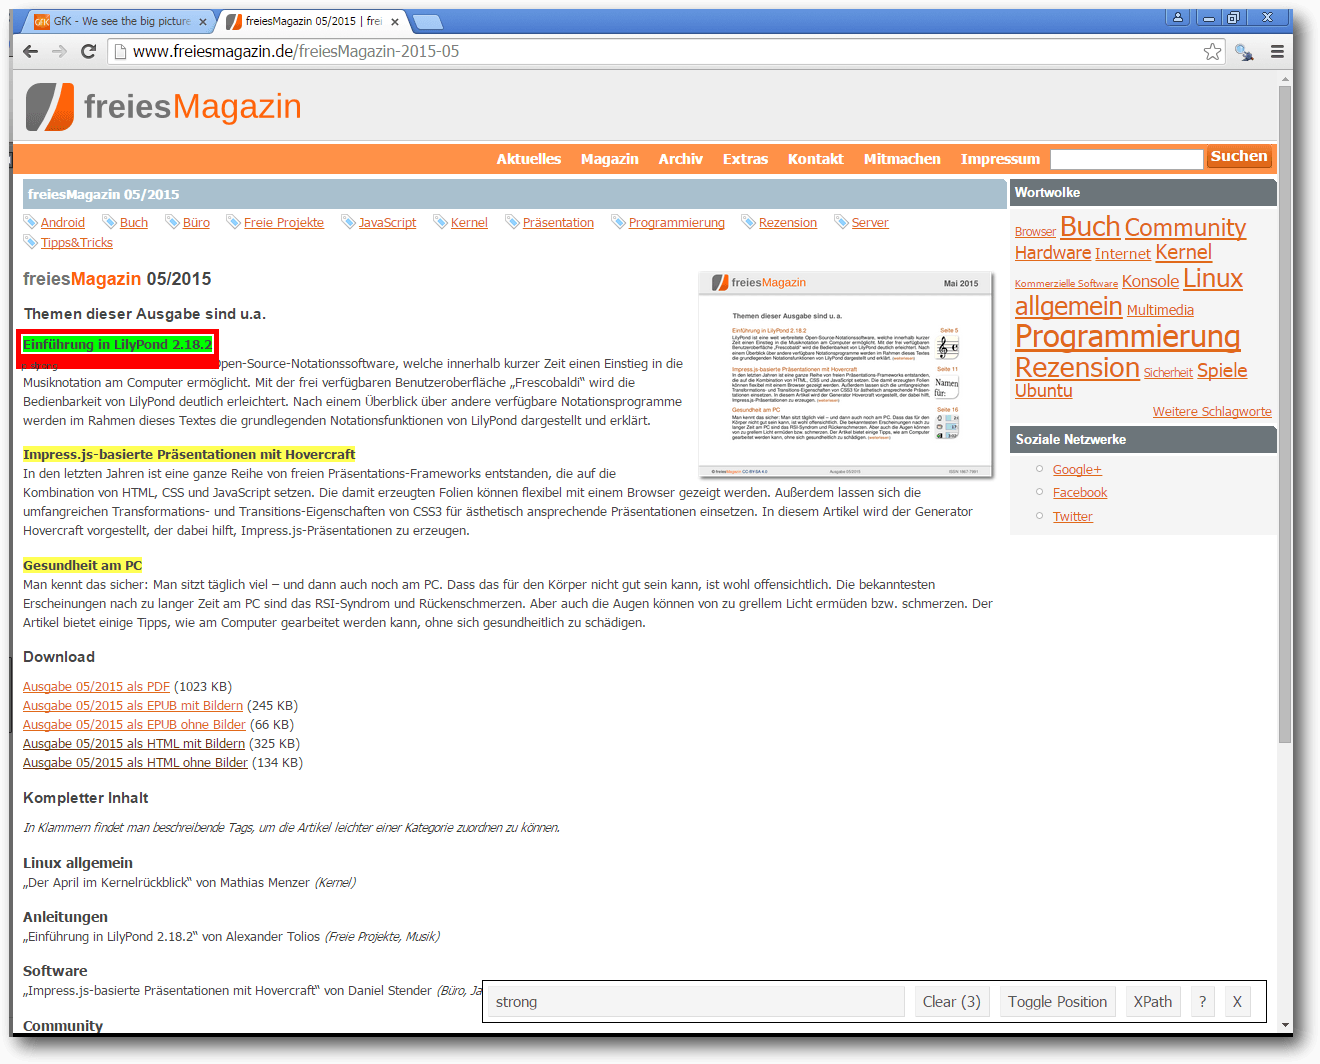Image resolution: width=1320 pixels, height=1064 pixels.
Task: Click the tag icon before Buch
Action: coord(110,222)
